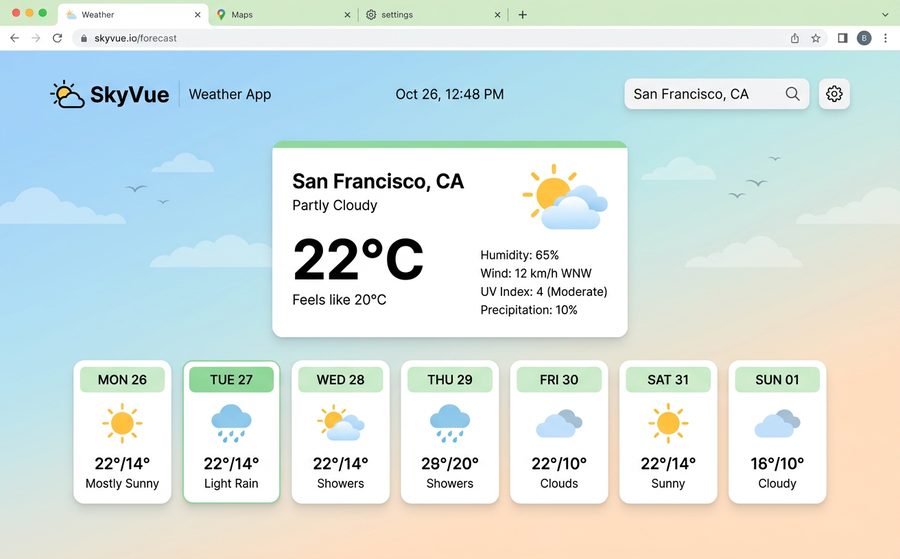Screen dimensions: 900x559
Task: Open the profile avatar B
Action: 864,38
